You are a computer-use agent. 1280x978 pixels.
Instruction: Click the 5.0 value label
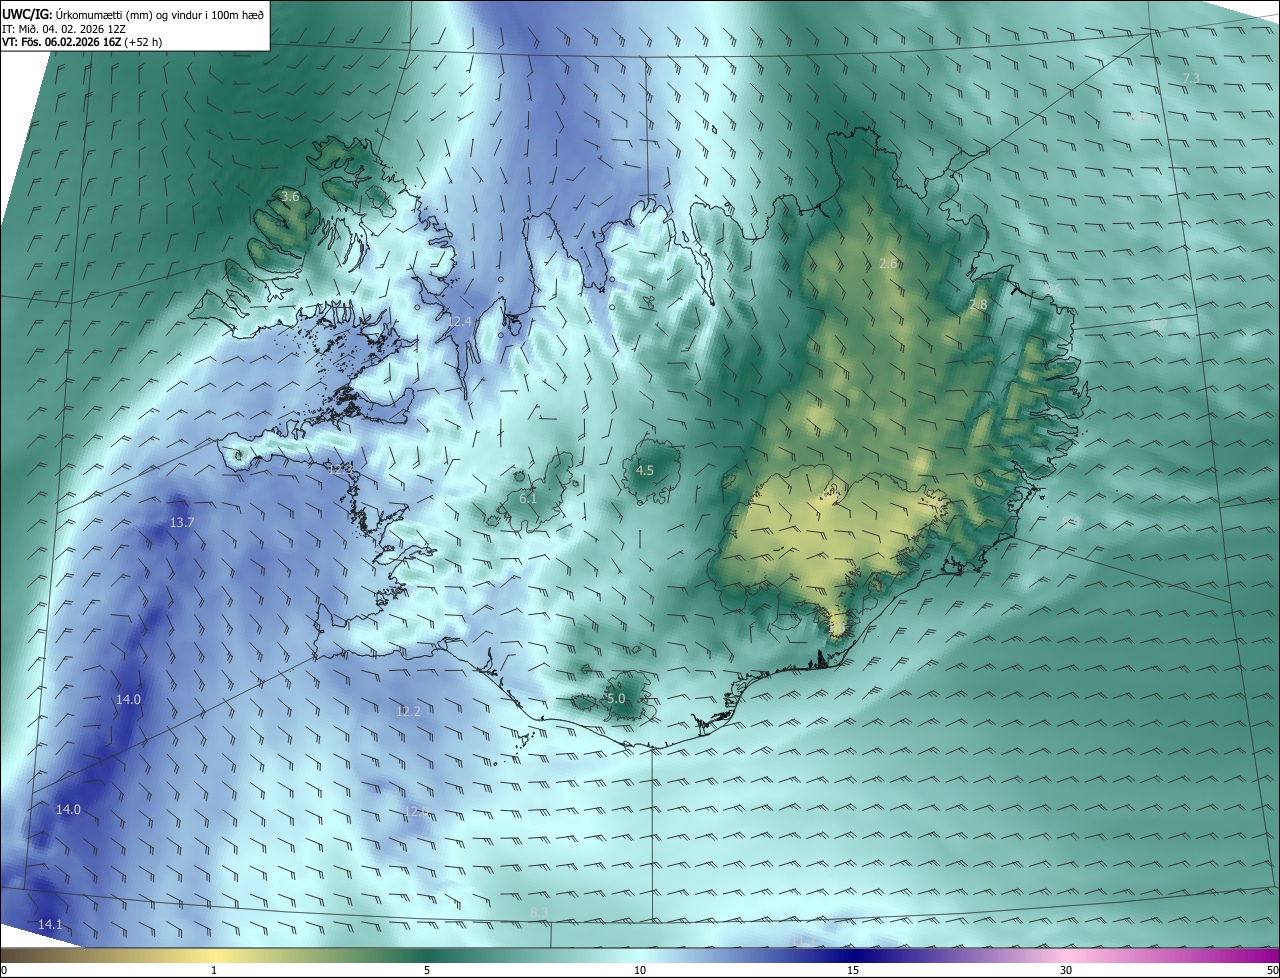[x=616, y=698]
